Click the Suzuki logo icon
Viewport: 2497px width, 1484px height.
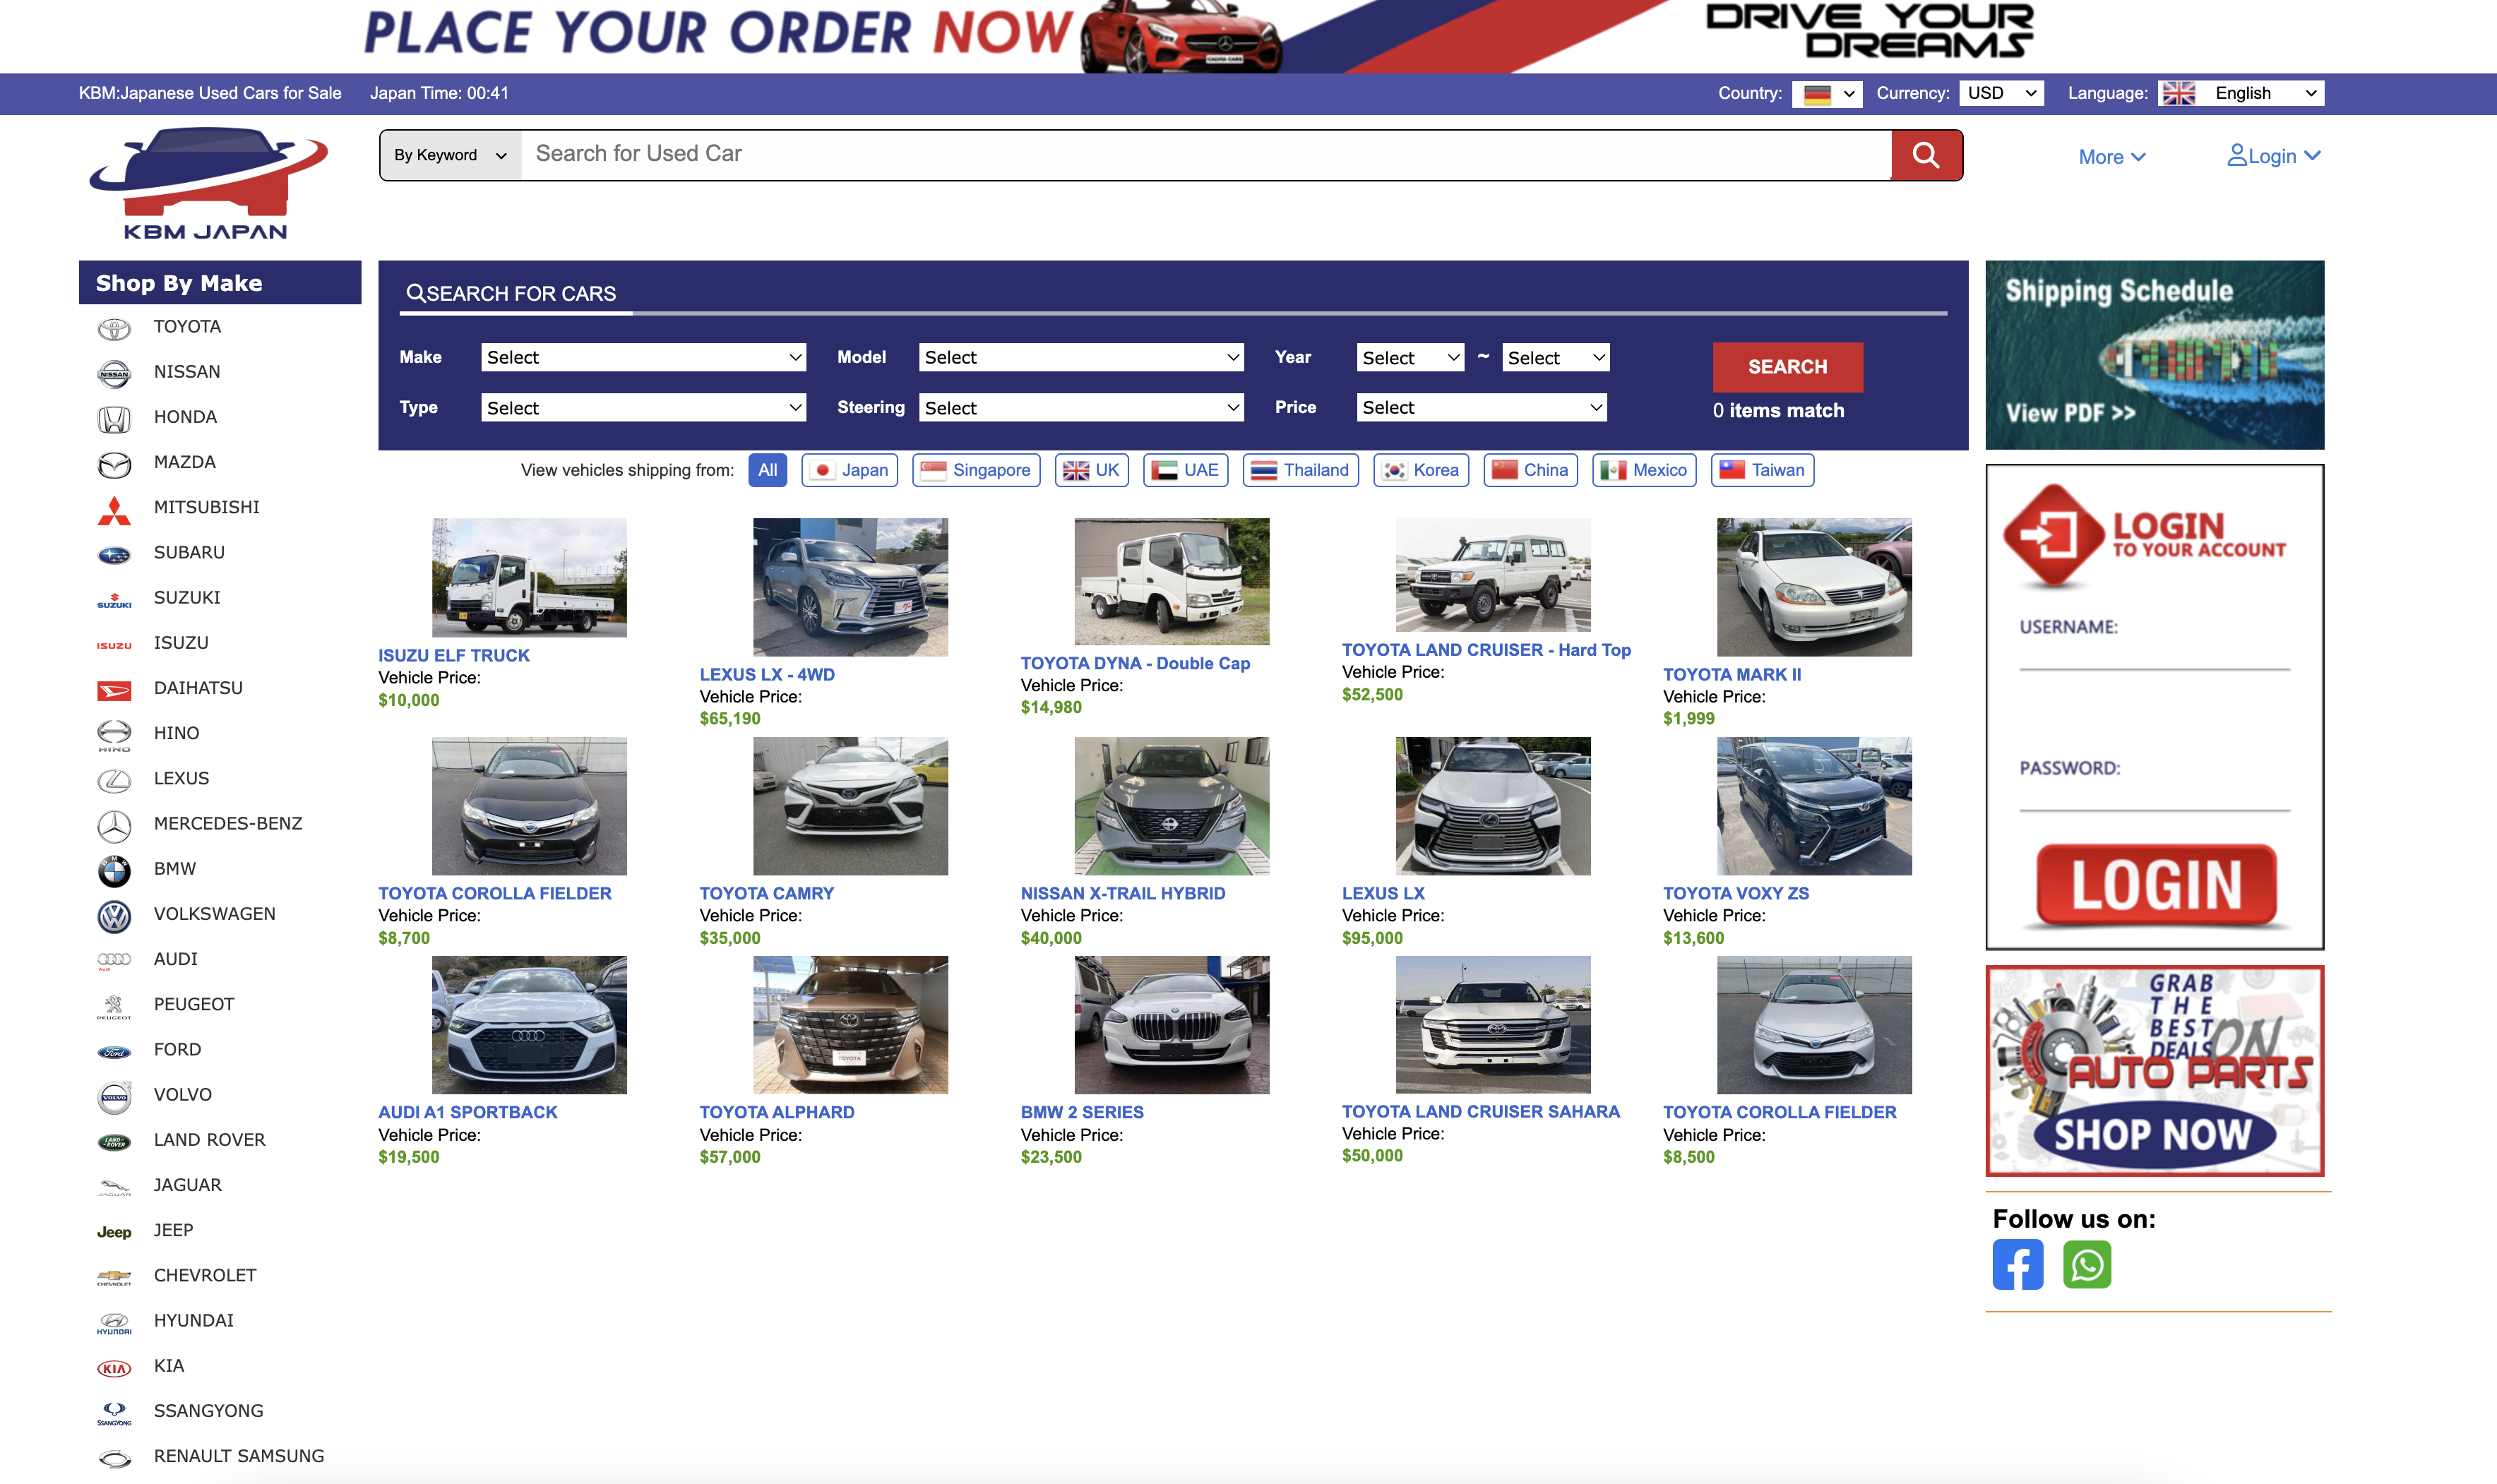click(114, 600)
